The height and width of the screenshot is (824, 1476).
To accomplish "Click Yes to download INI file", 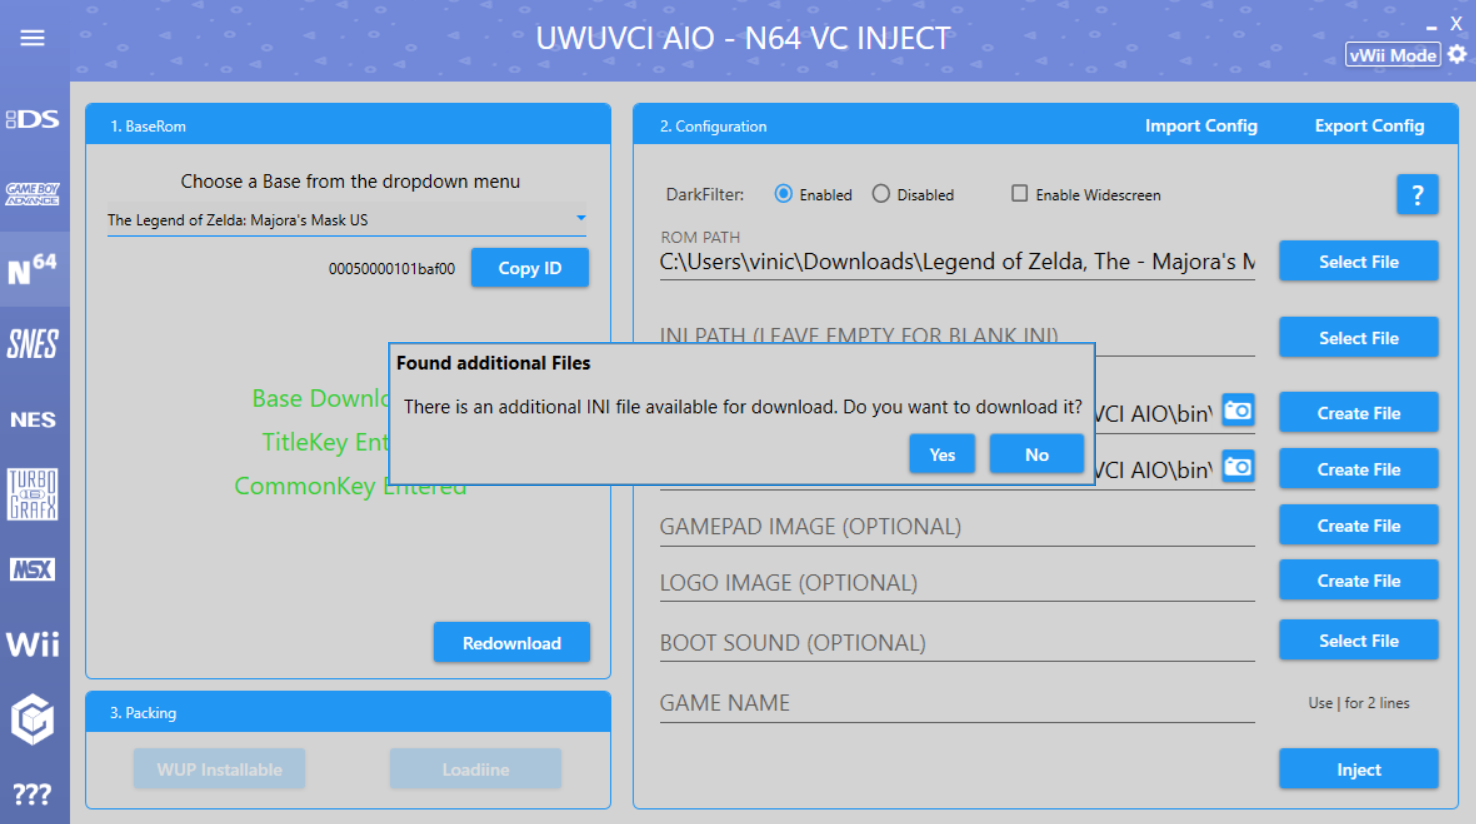I will (941, 455).
